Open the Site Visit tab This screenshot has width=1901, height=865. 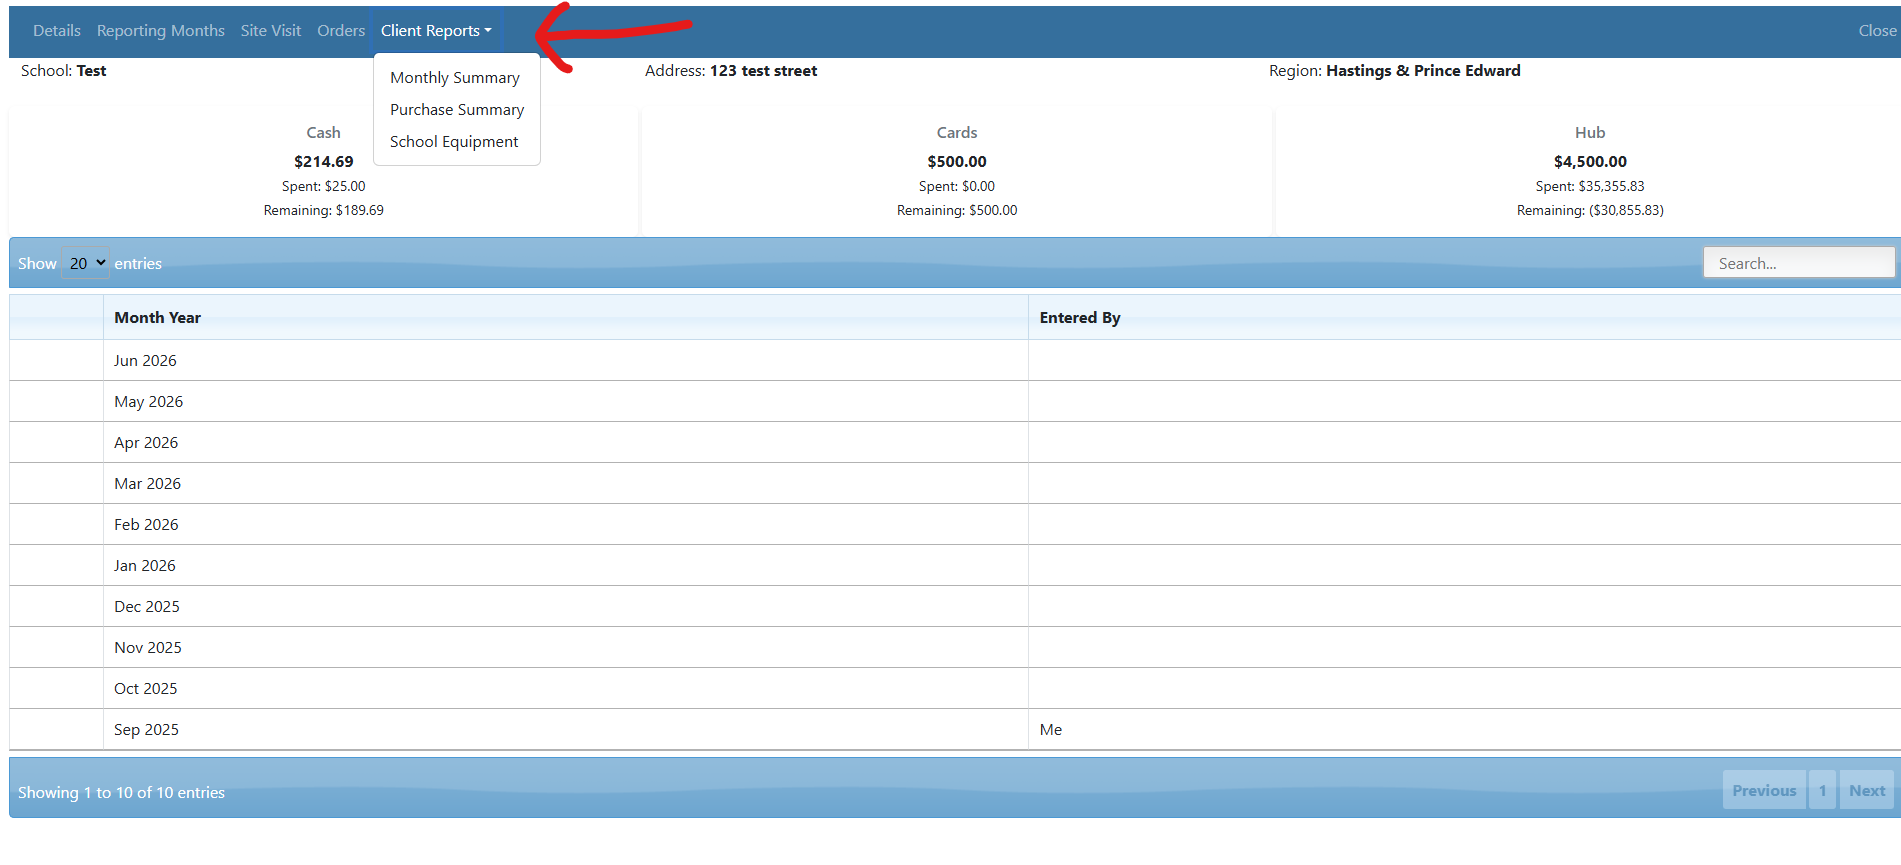click(x=270, y=31)
